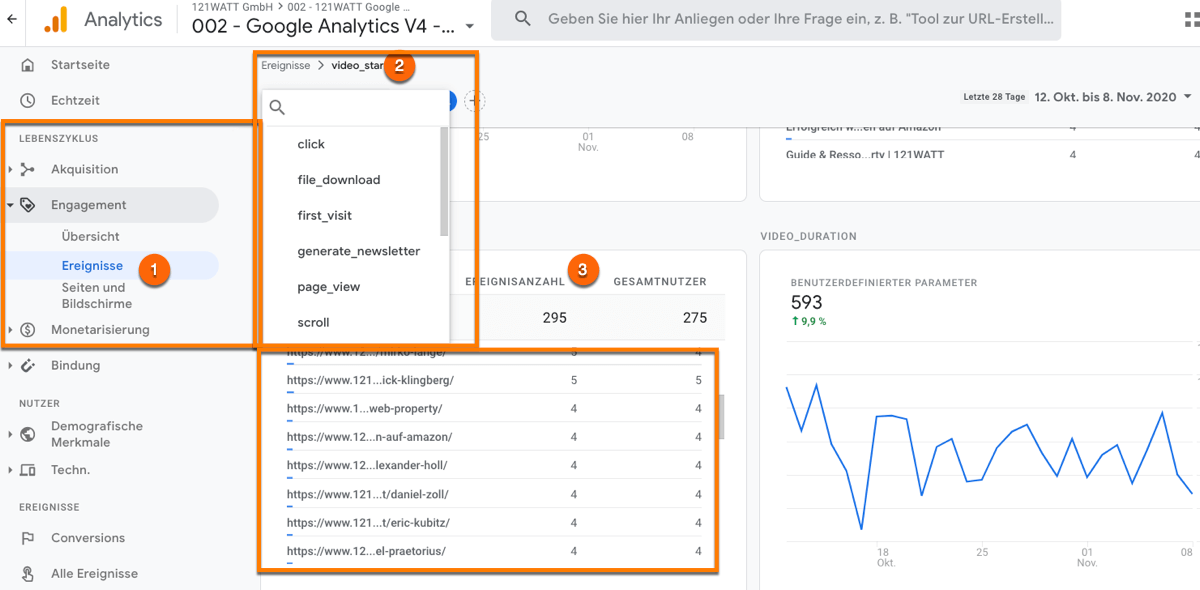Click the back arrow next to the logo
Screen dimensions: 1200x590
point(11,19)
